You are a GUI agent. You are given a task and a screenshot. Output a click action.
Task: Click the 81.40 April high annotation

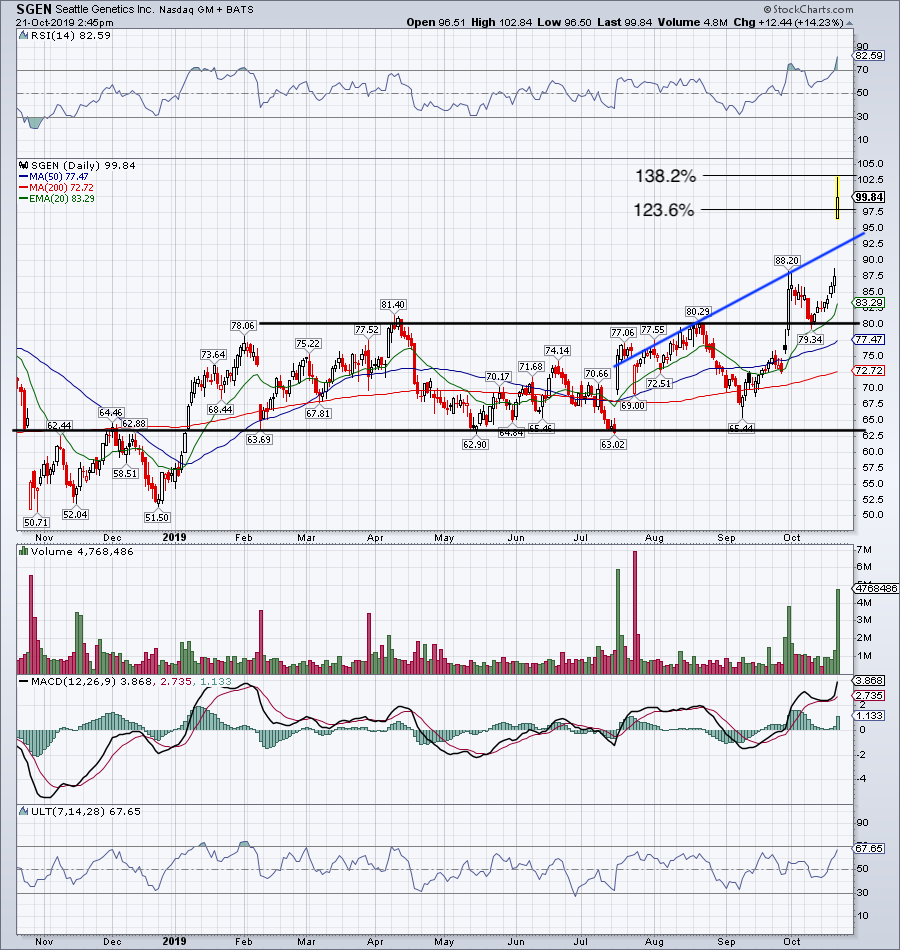(x=393, y=304)
